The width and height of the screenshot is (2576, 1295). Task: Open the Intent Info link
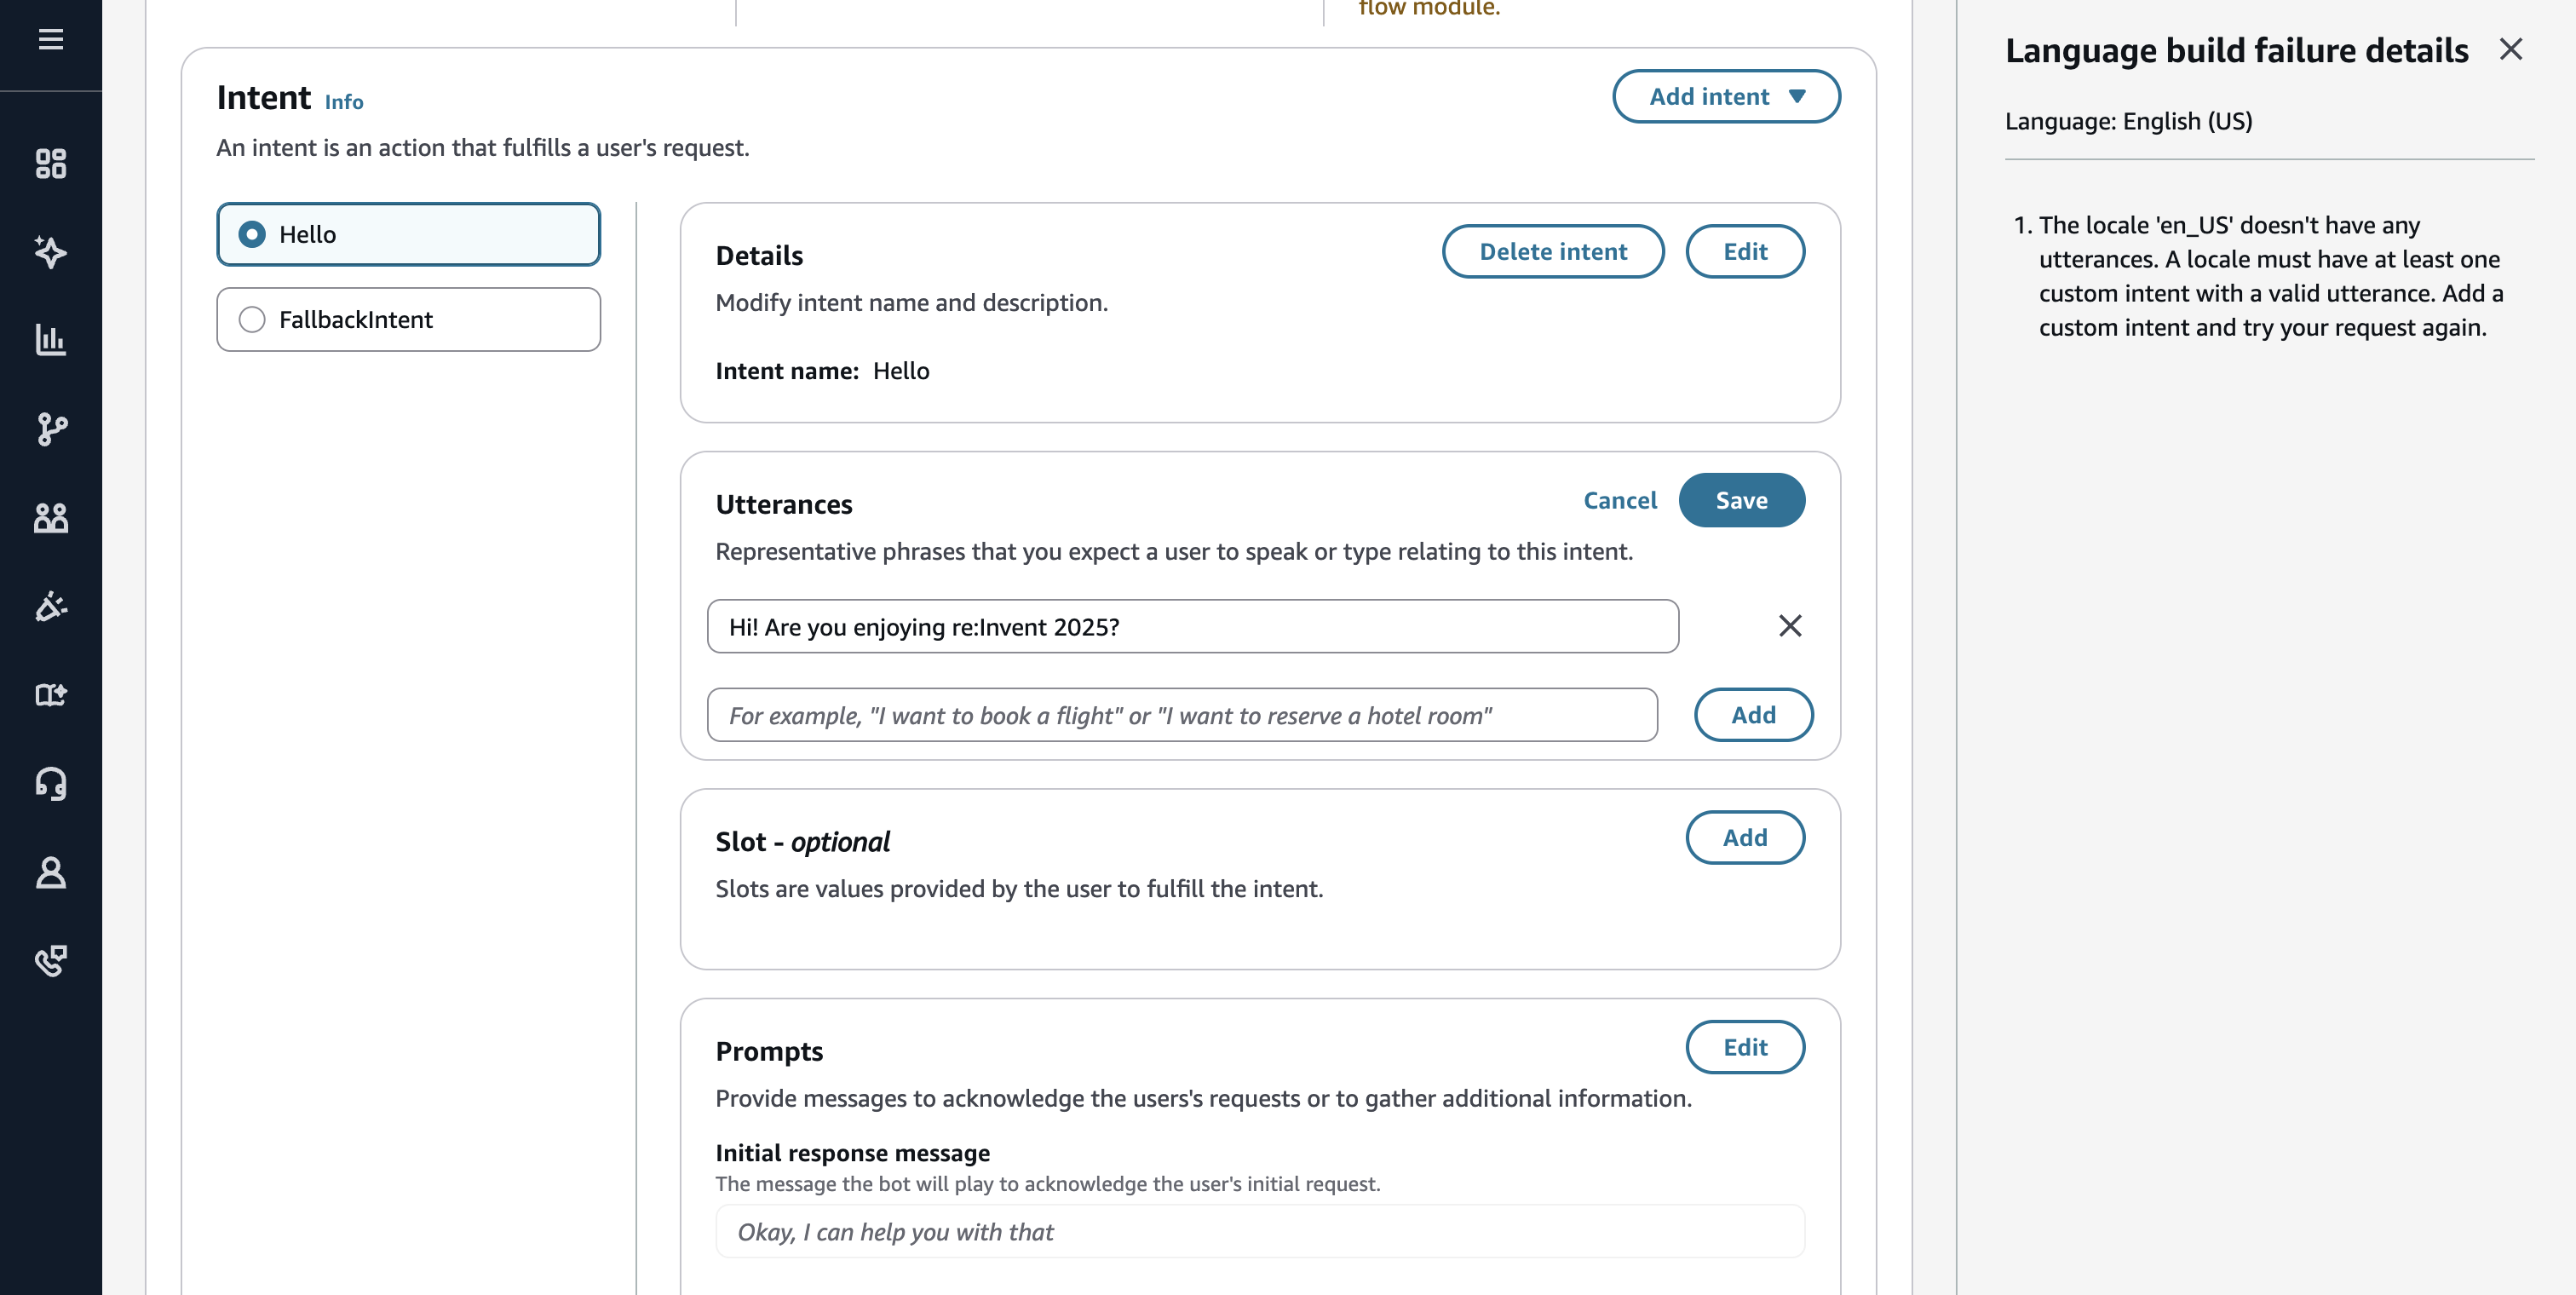click(x=343, y=102)
